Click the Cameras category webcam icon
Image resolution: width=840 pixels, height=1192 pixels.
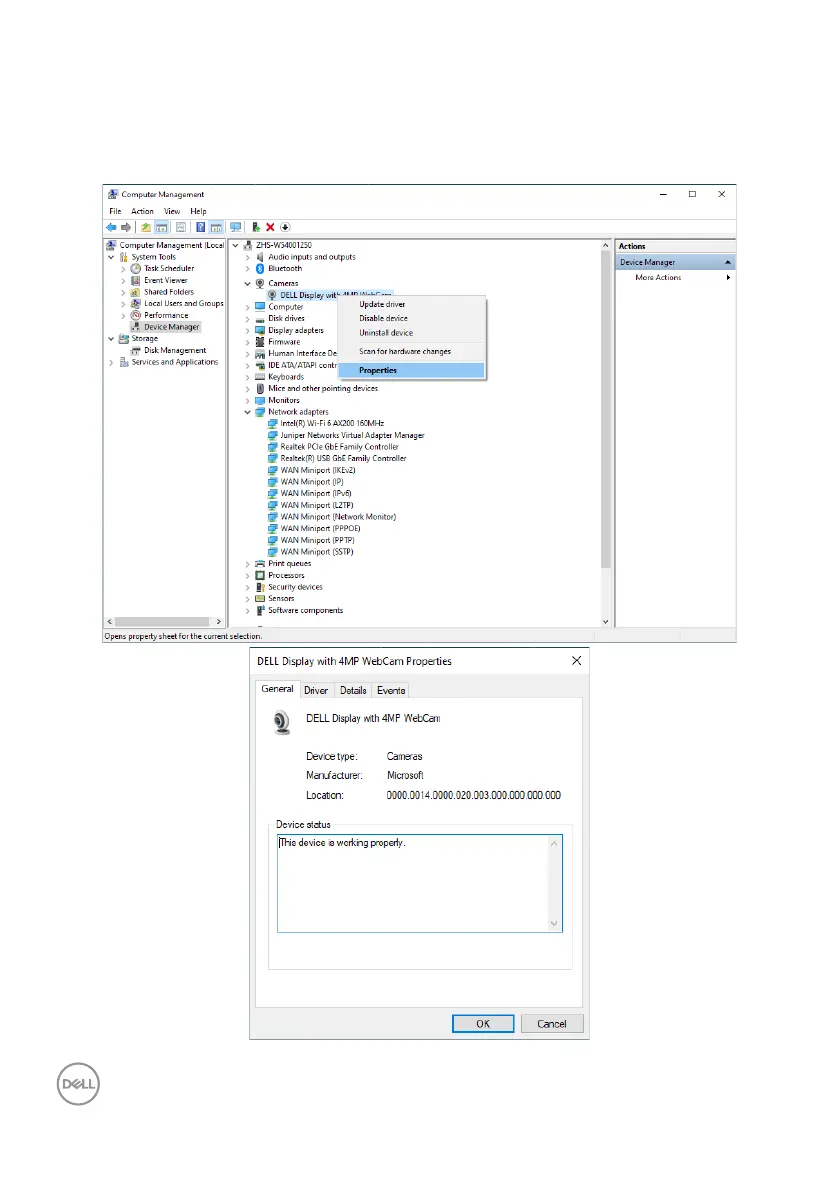pyautogui.click(x=260, y=284)
